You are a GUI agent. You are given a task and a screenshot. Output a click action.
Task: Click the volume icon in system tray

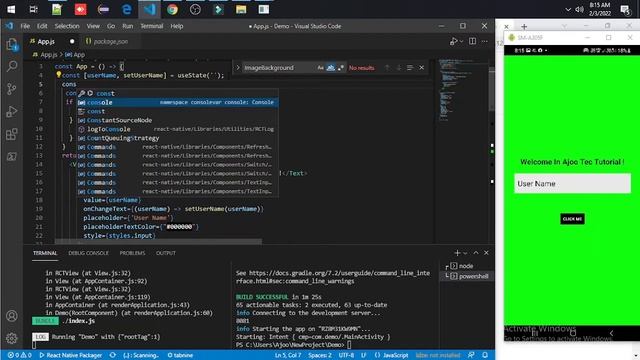click(x=579, y=9)
